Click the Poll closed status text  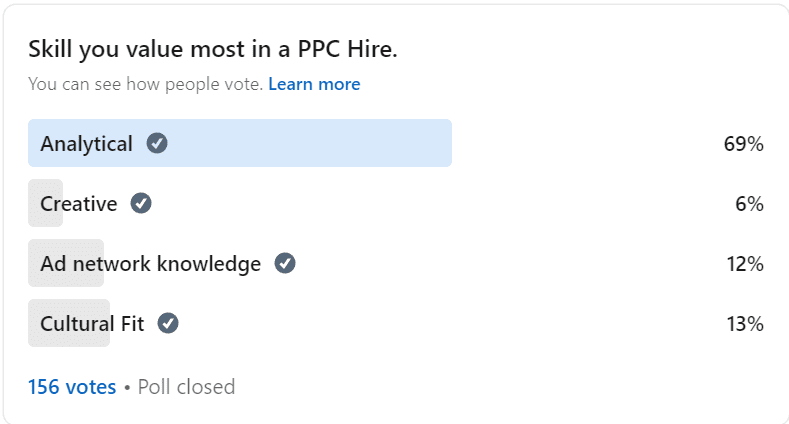coord(186,387)
